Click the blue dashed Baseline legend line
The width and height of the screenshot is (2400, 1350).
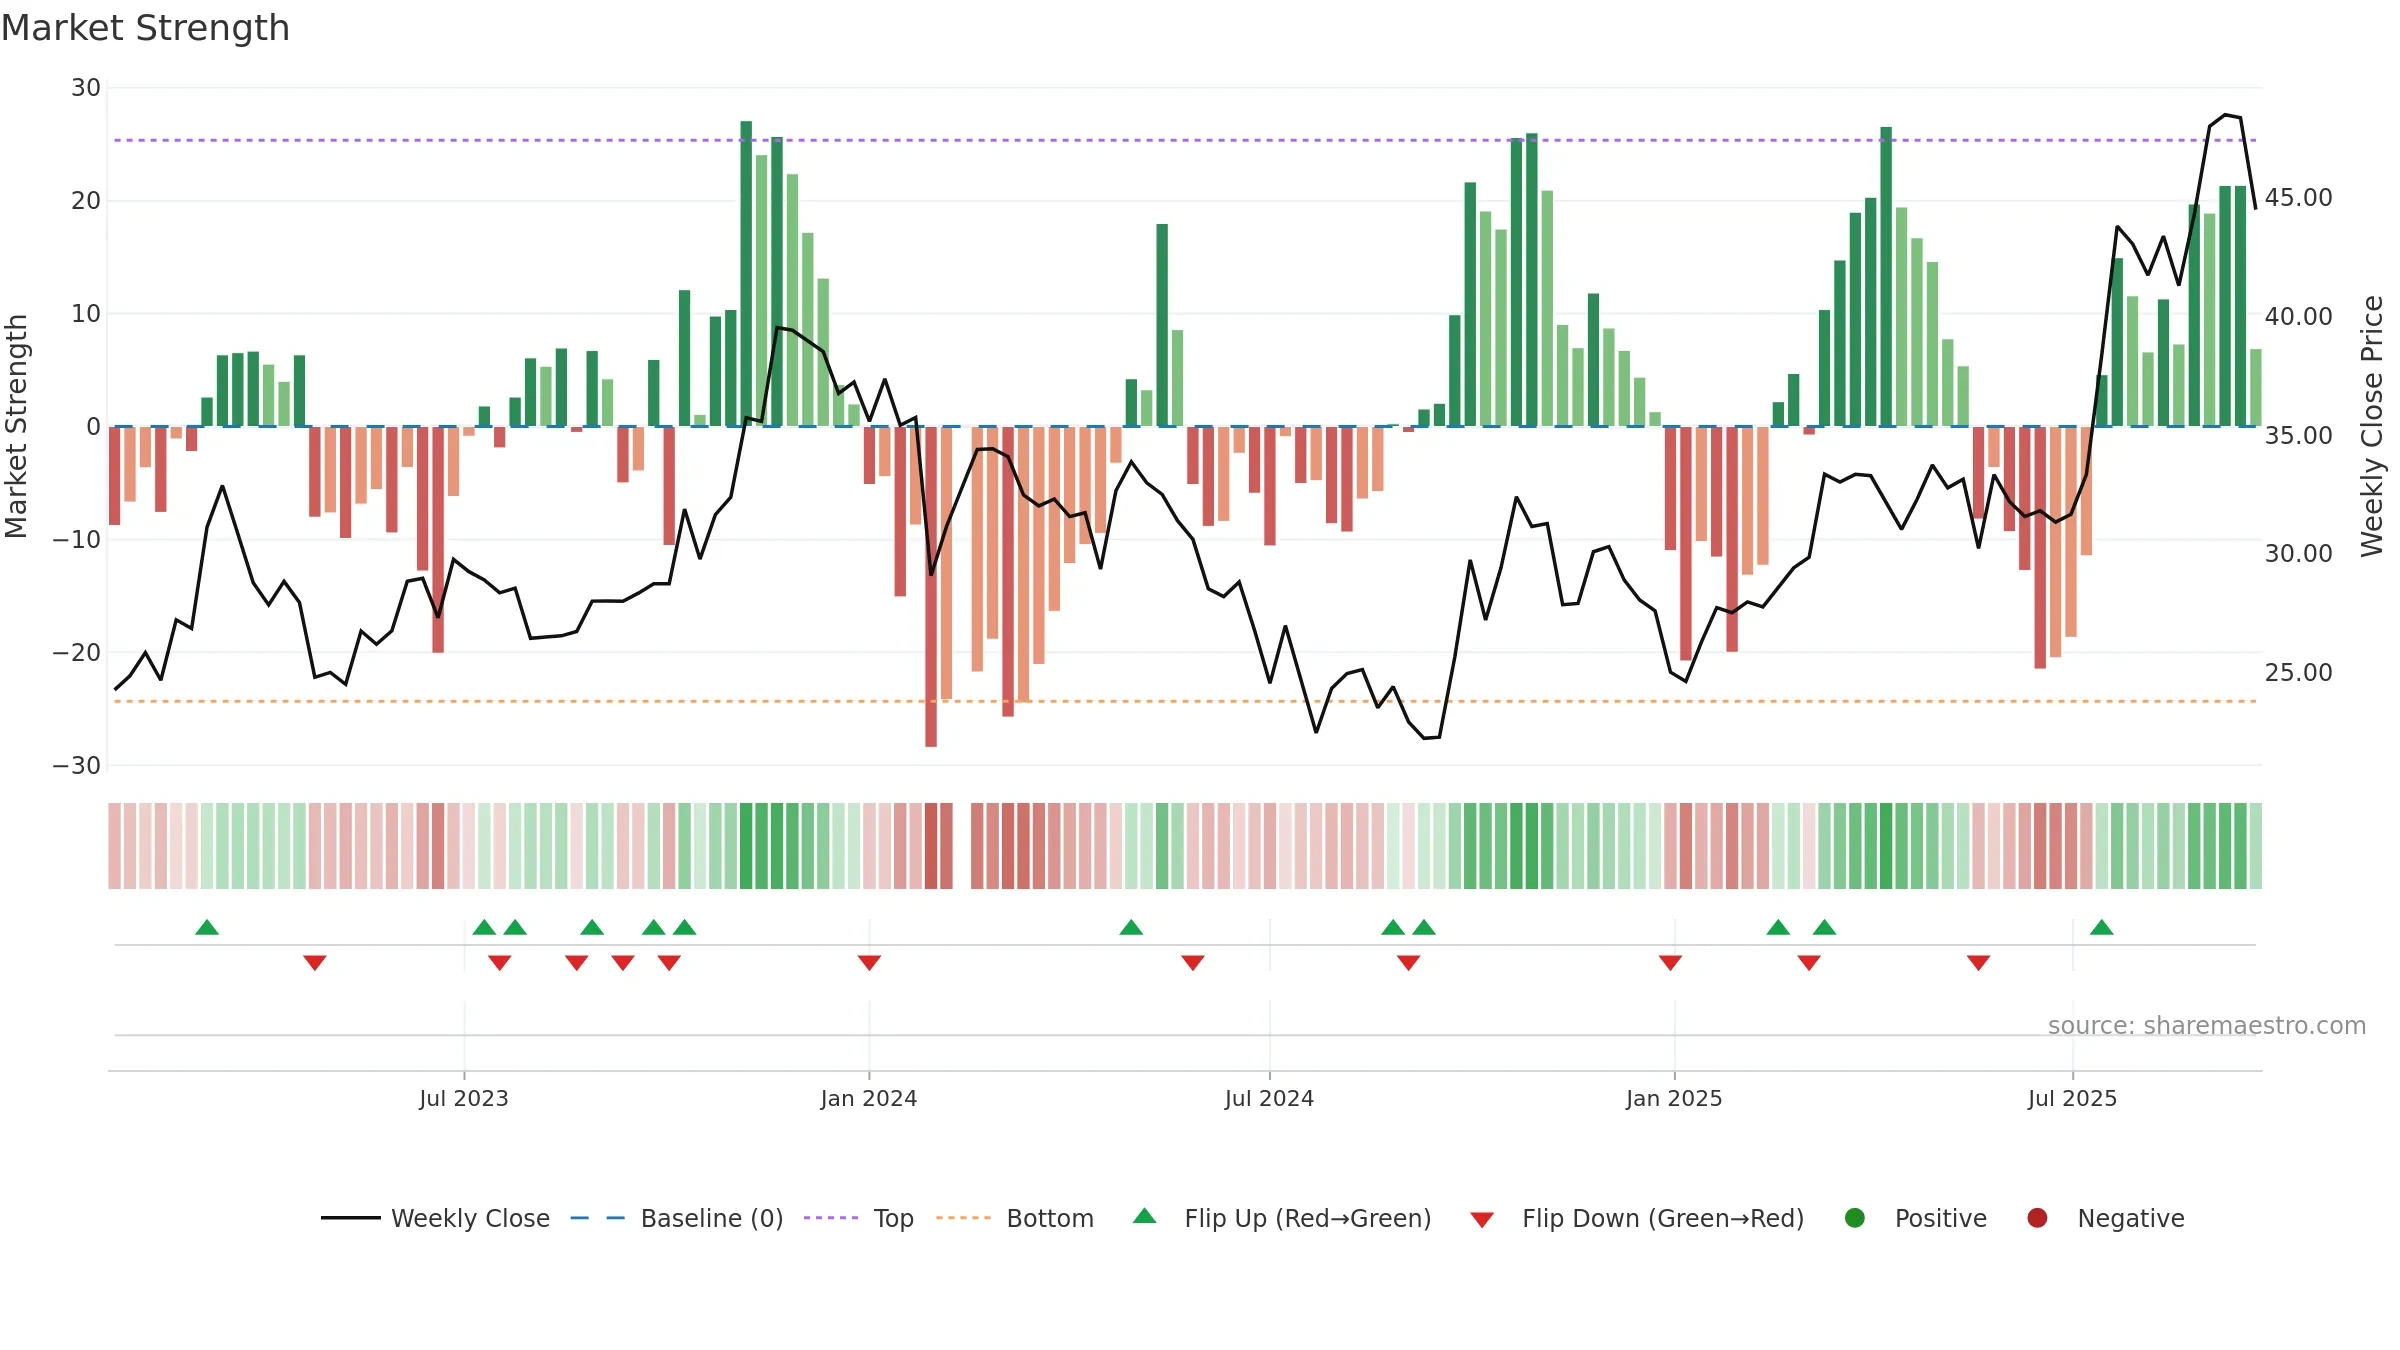[x=598, y=1218]
